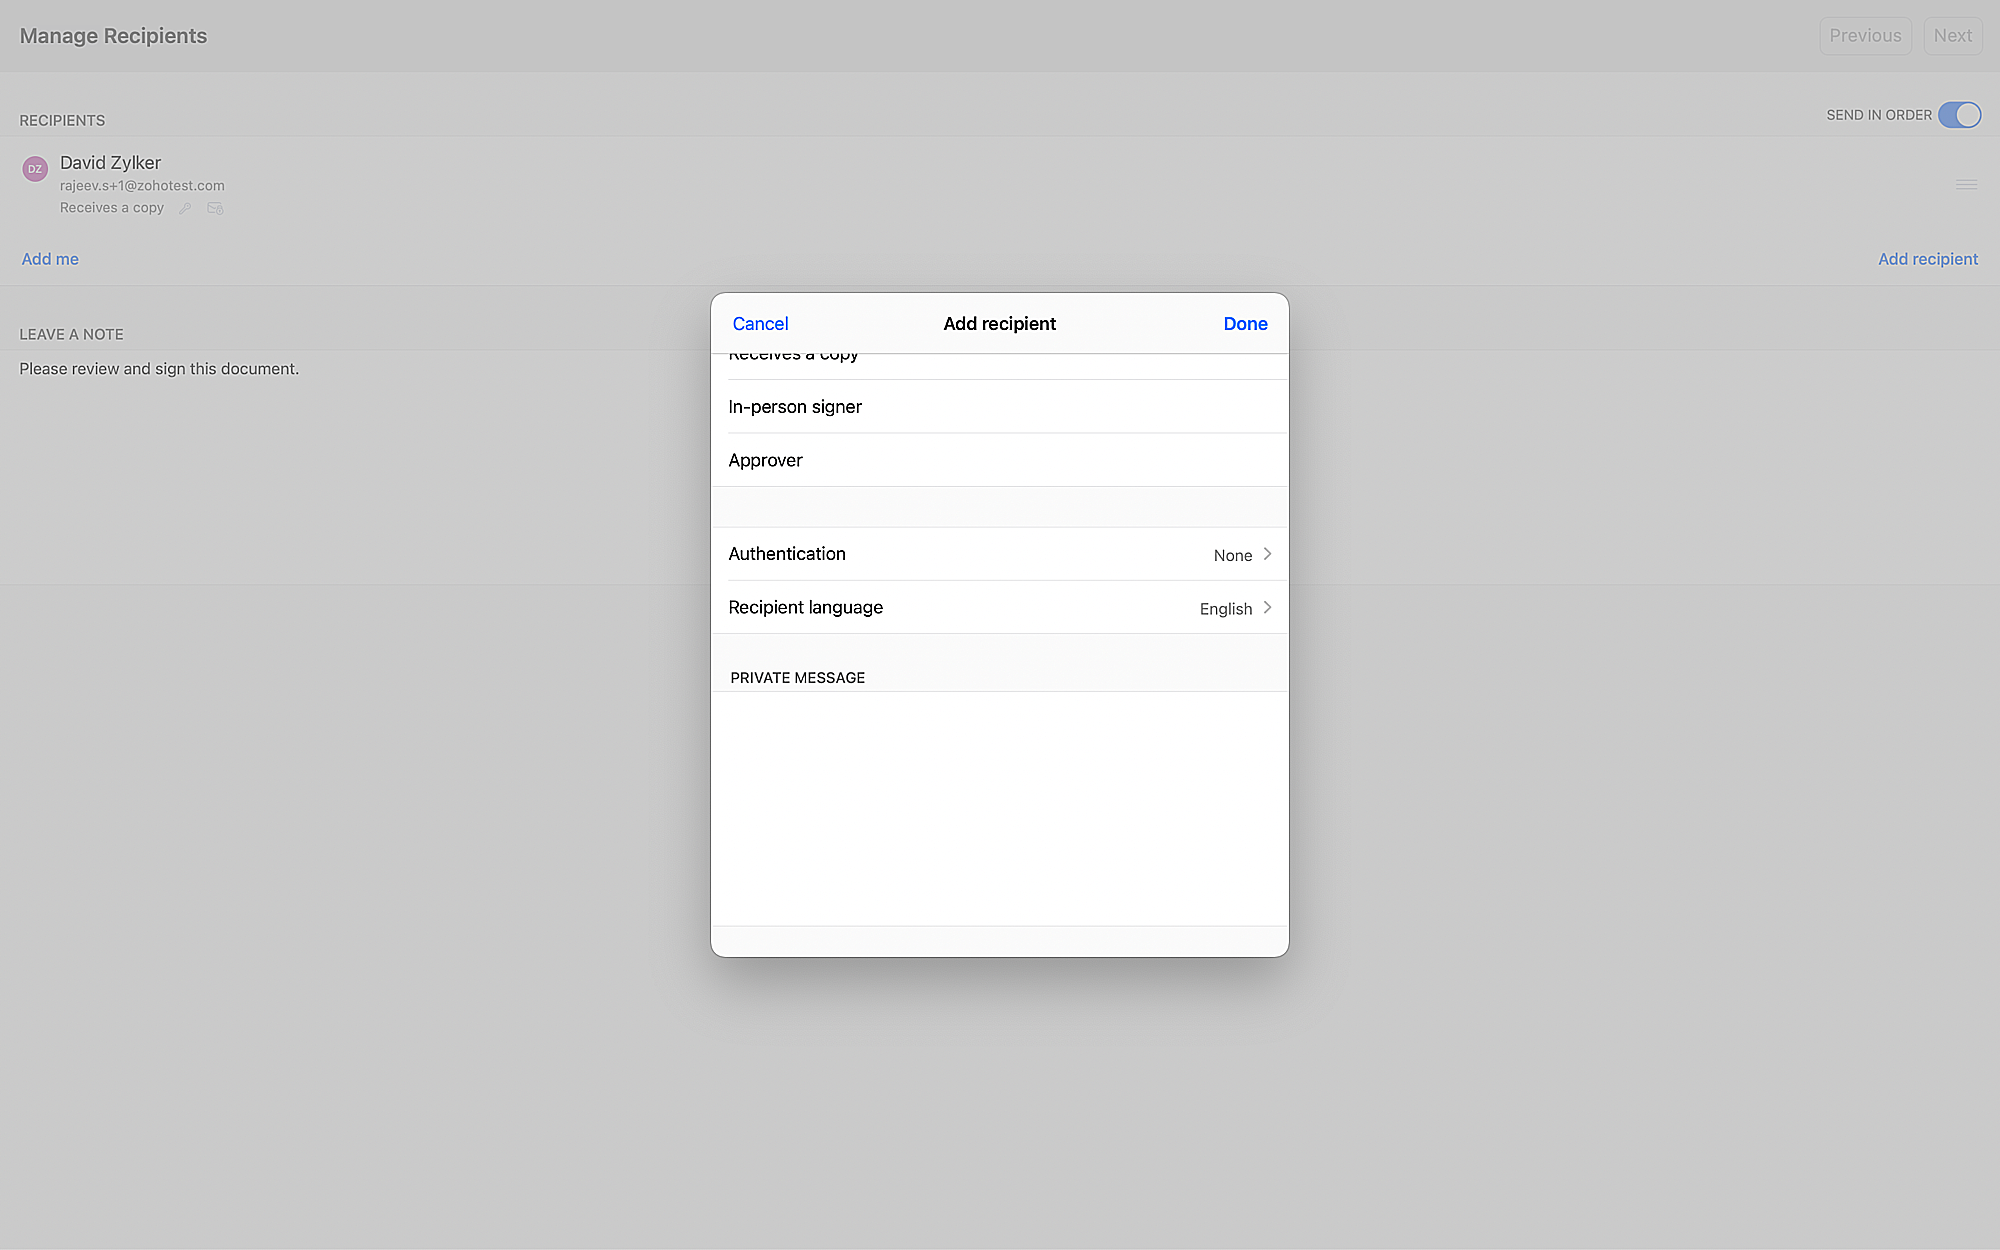The height and width of the screenshot is (1250, 2000).
Task: Toggle the Send in Order switch
Action: point(1959,115)
